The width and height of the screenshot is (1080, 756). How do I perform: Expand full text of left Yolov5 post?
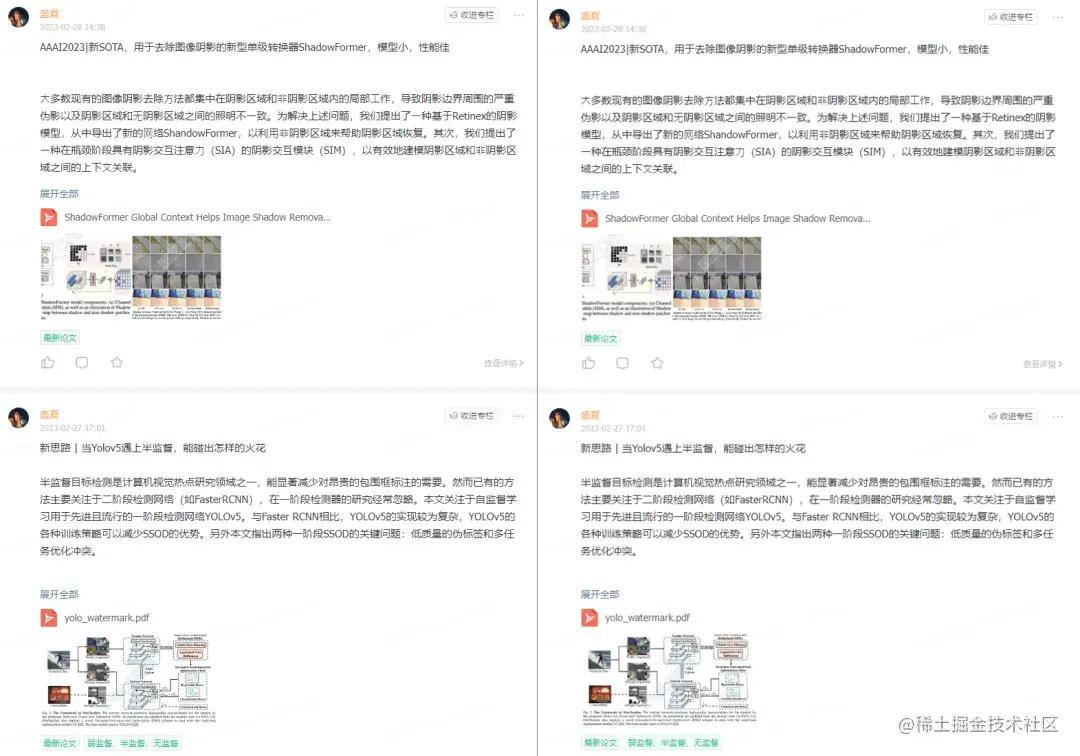coord(59,594)
